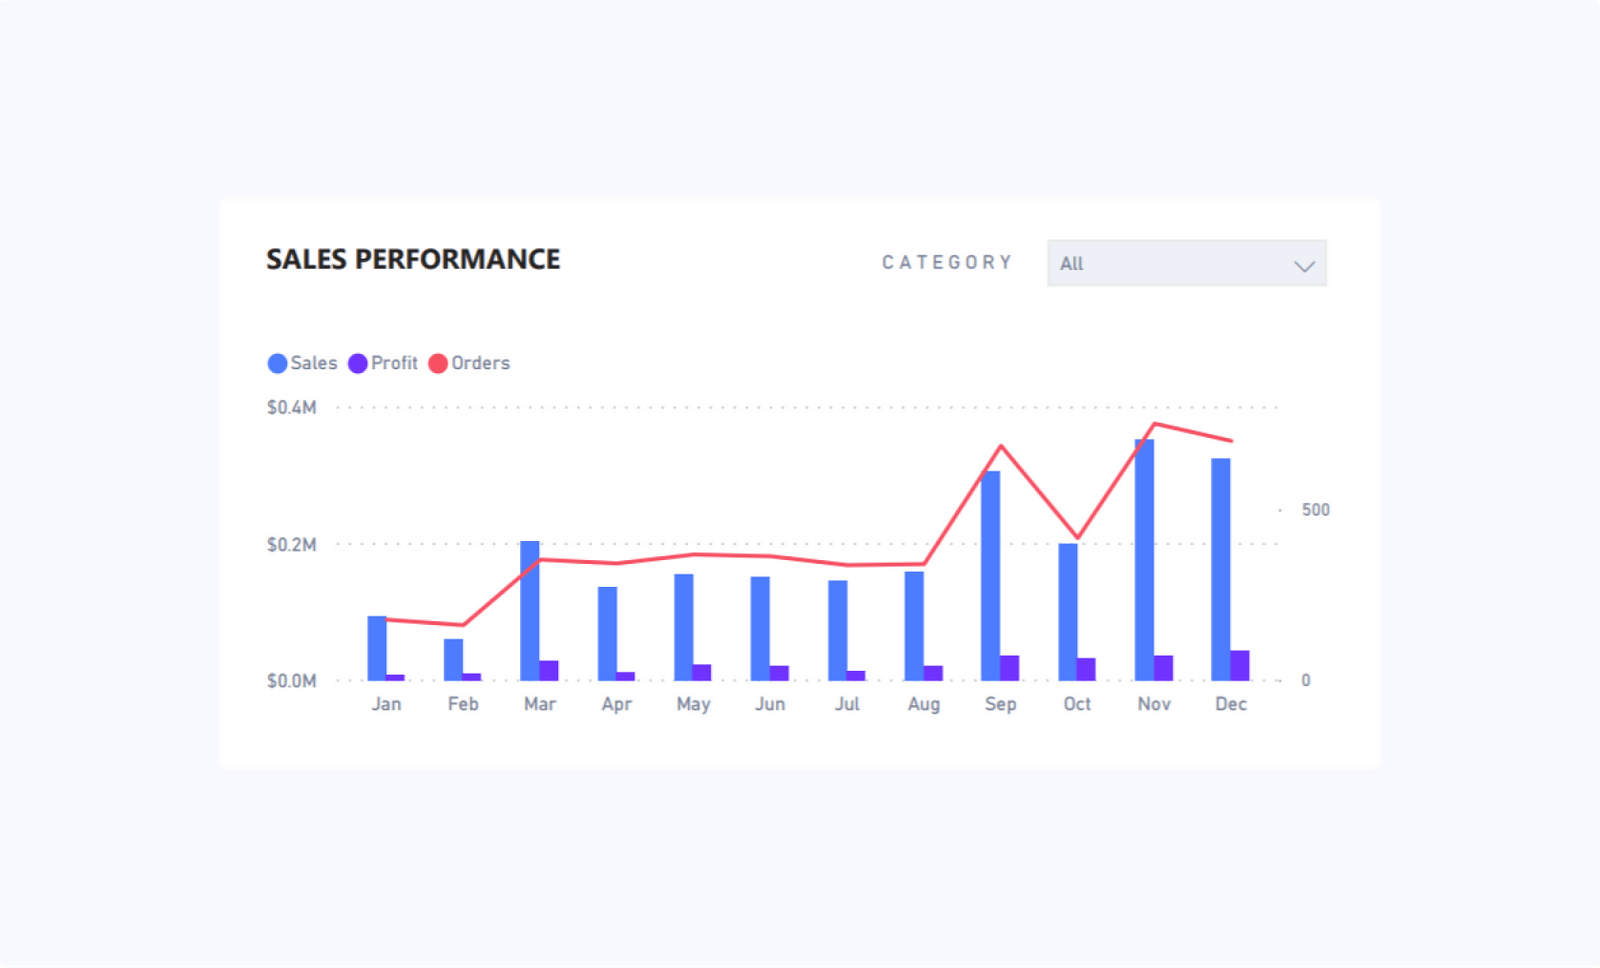Click the chevron to collapse the category picker
Screen dimensions: 1600x968
(1303, 265)
